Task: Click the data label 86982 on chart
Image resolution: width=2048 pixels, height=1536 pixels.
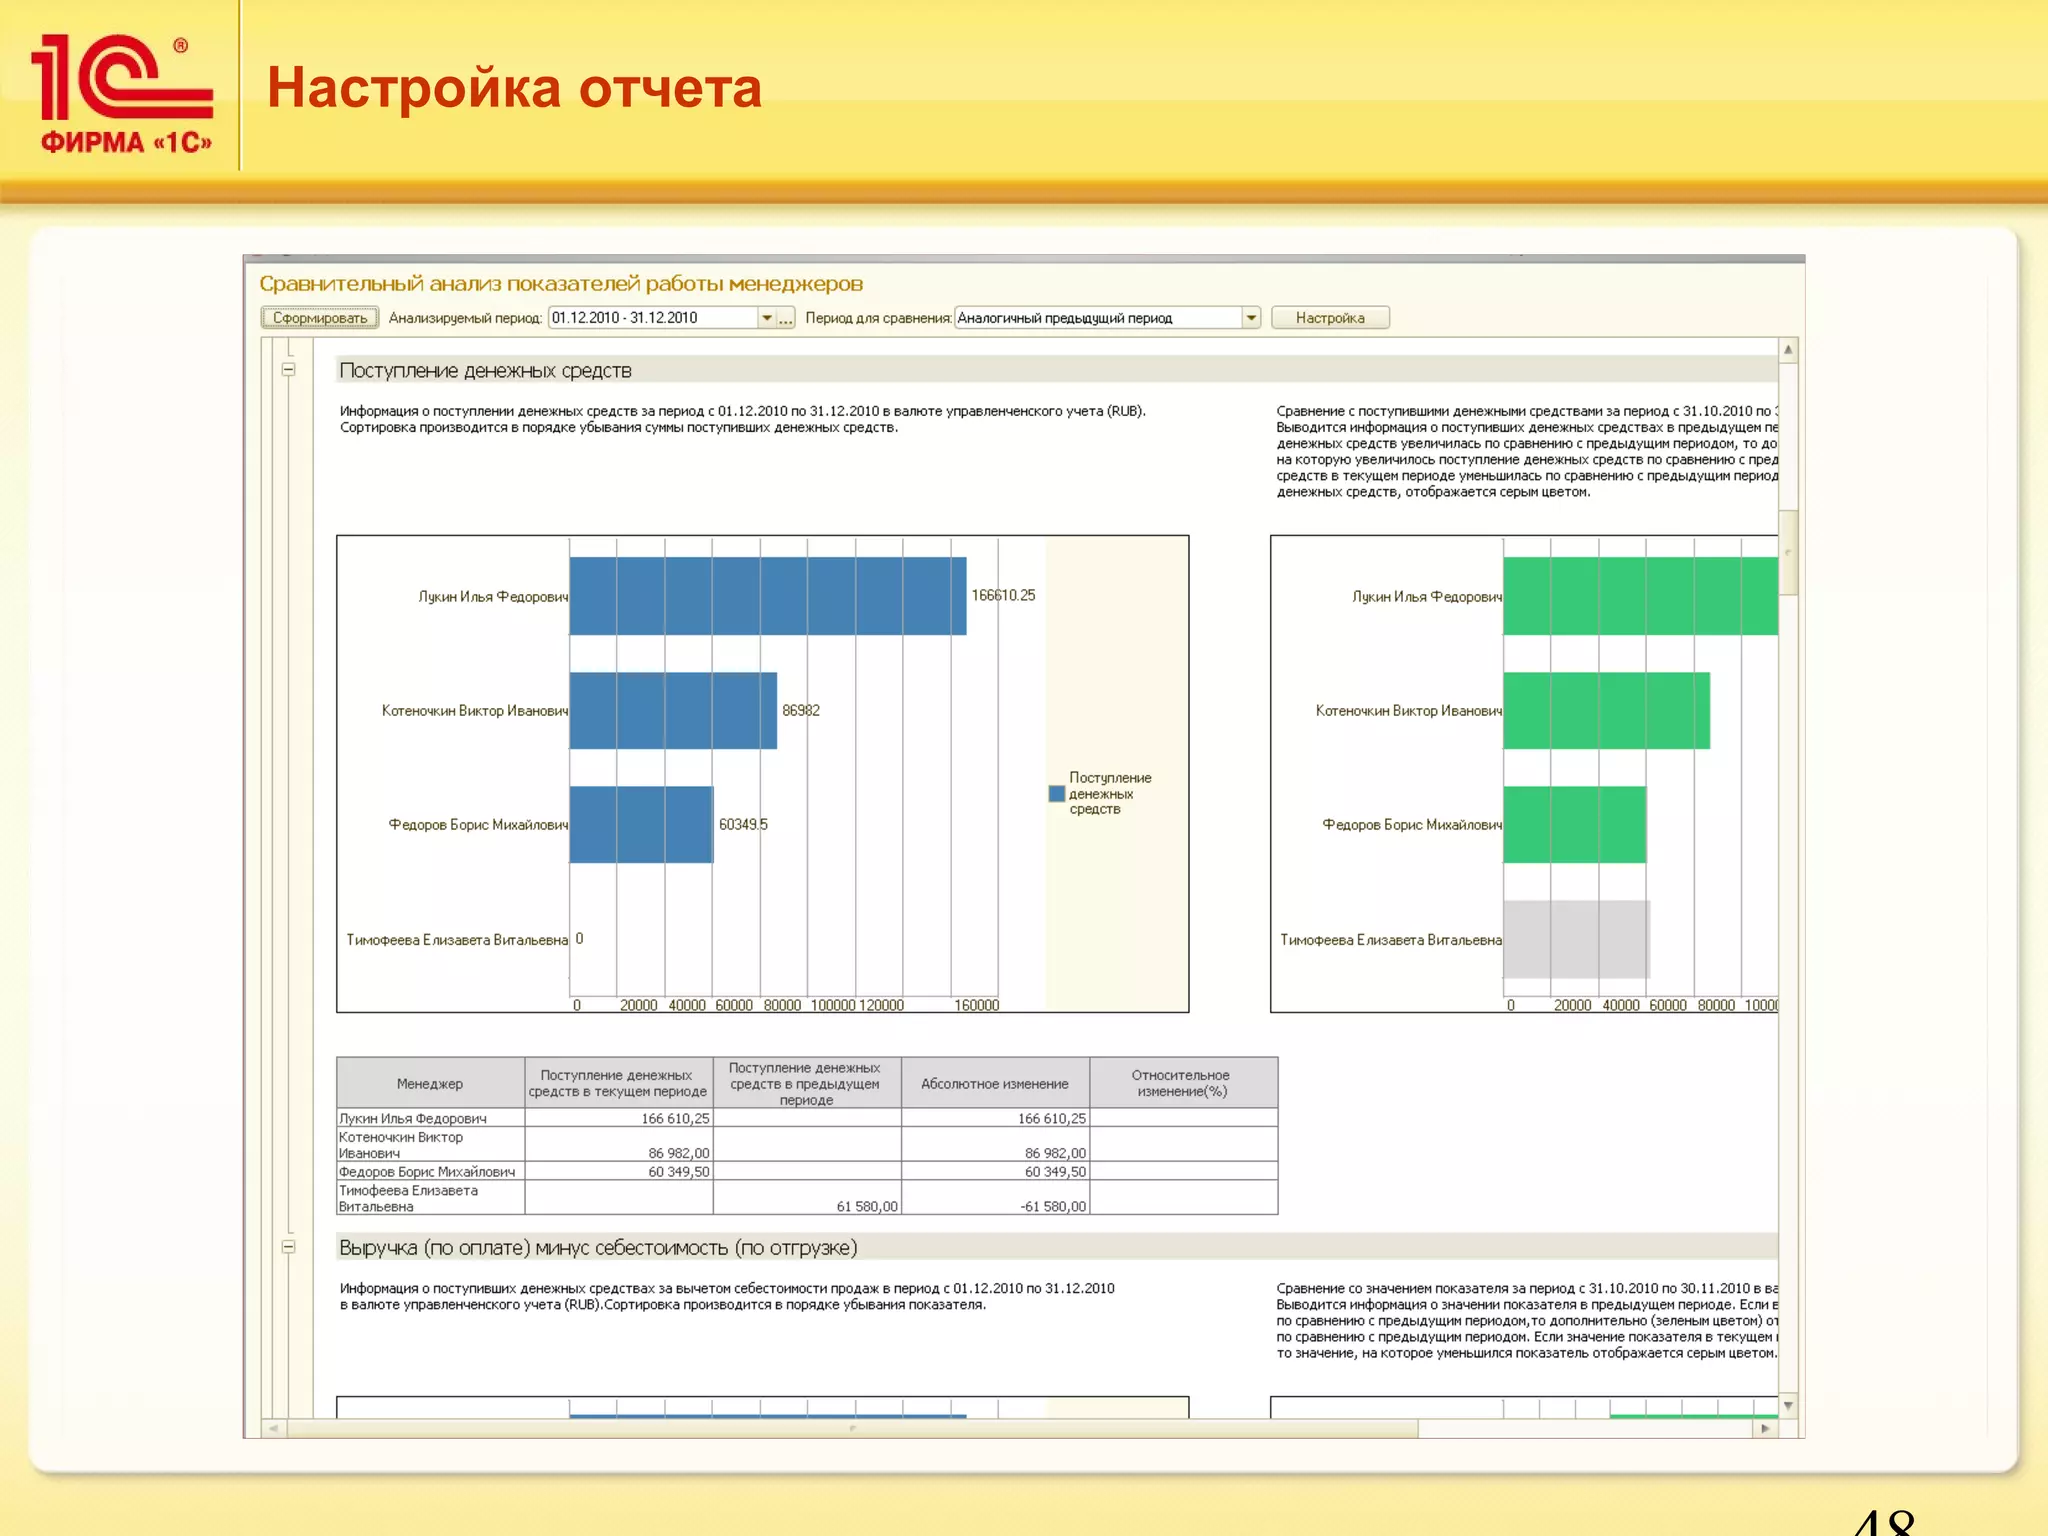Action: coord(800,710)
